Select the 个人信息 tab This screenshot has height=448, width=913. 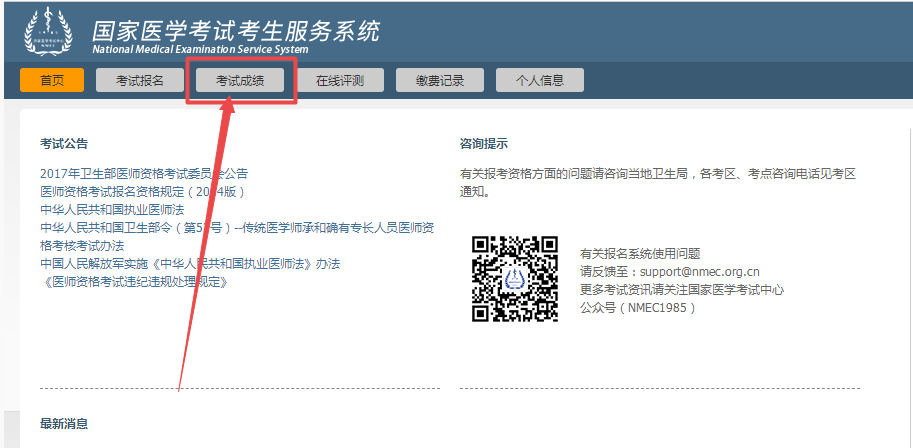click(x=539, y=81)
